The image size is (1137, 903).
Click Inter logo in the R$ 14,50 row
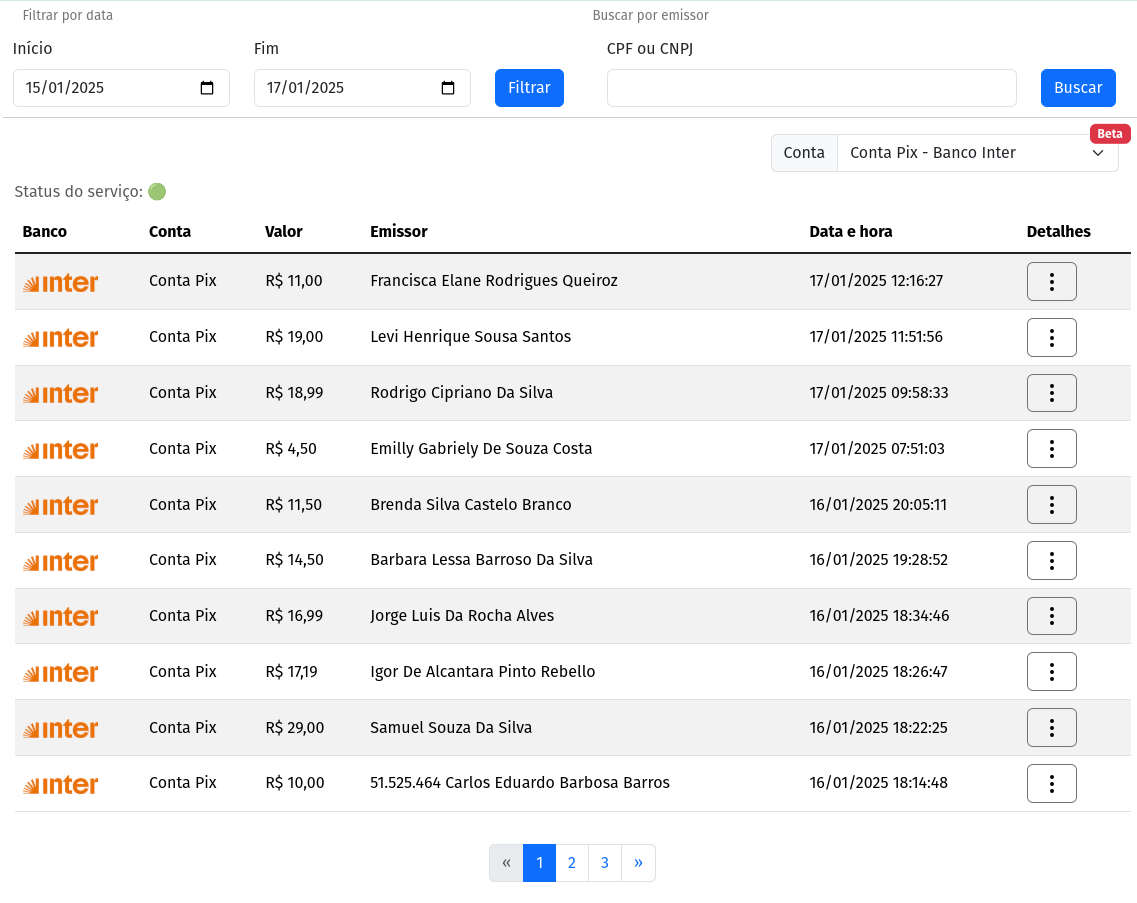tap(60, 561)
